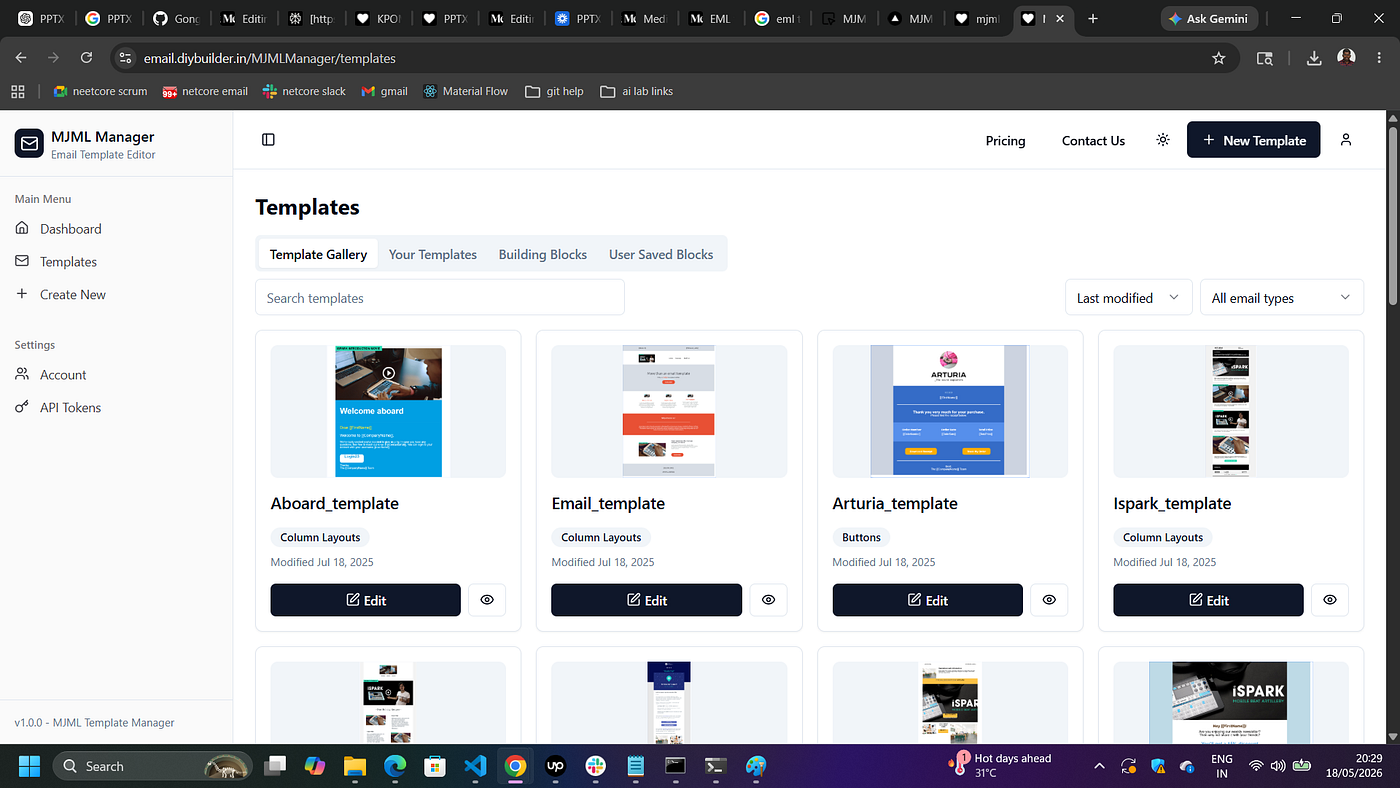Image resolution: width=1400 pixels, height=788 pixels.
Task: Open the weather Hot days ahead widget
Action: pos(1001,765)
